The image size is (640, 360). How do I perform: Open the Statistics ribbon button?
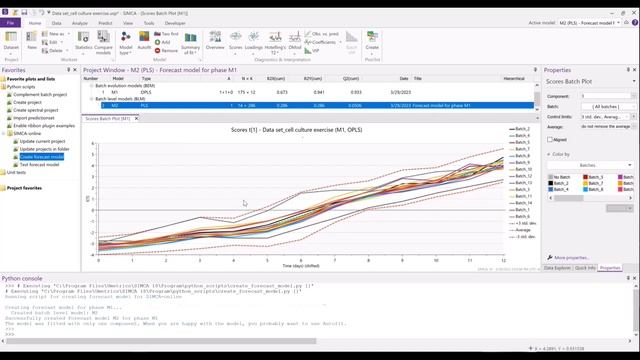click(84, 41)
